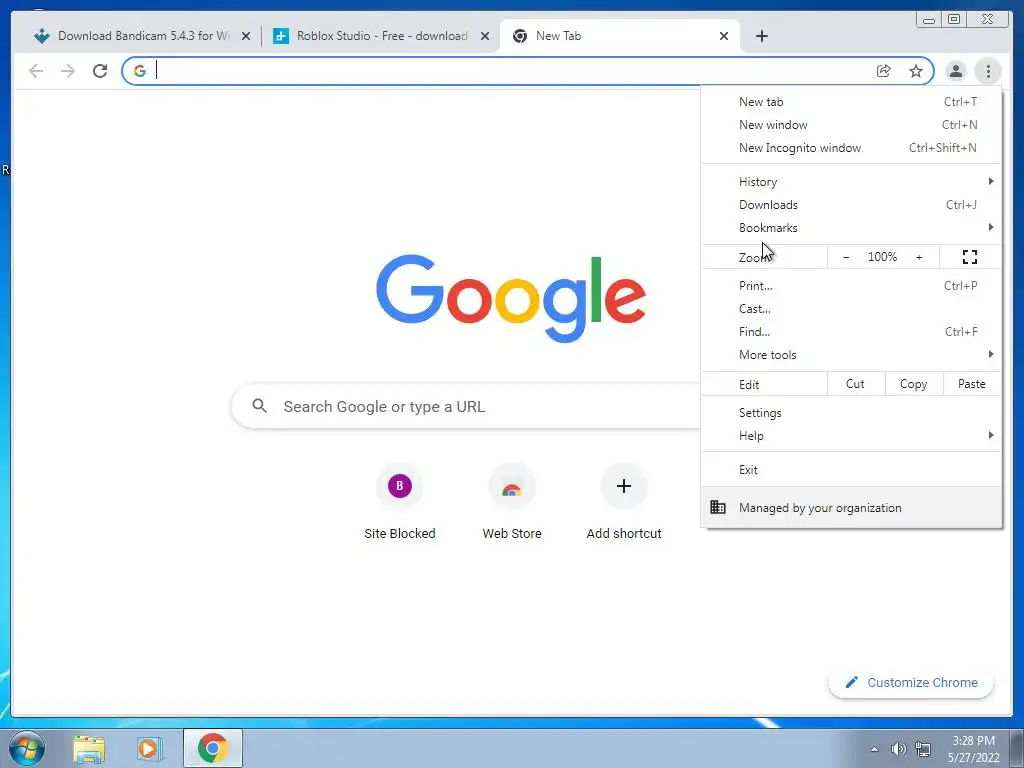Open Downloads from the menu
This screenshot has width=1024, height=768.
(852, 204)
